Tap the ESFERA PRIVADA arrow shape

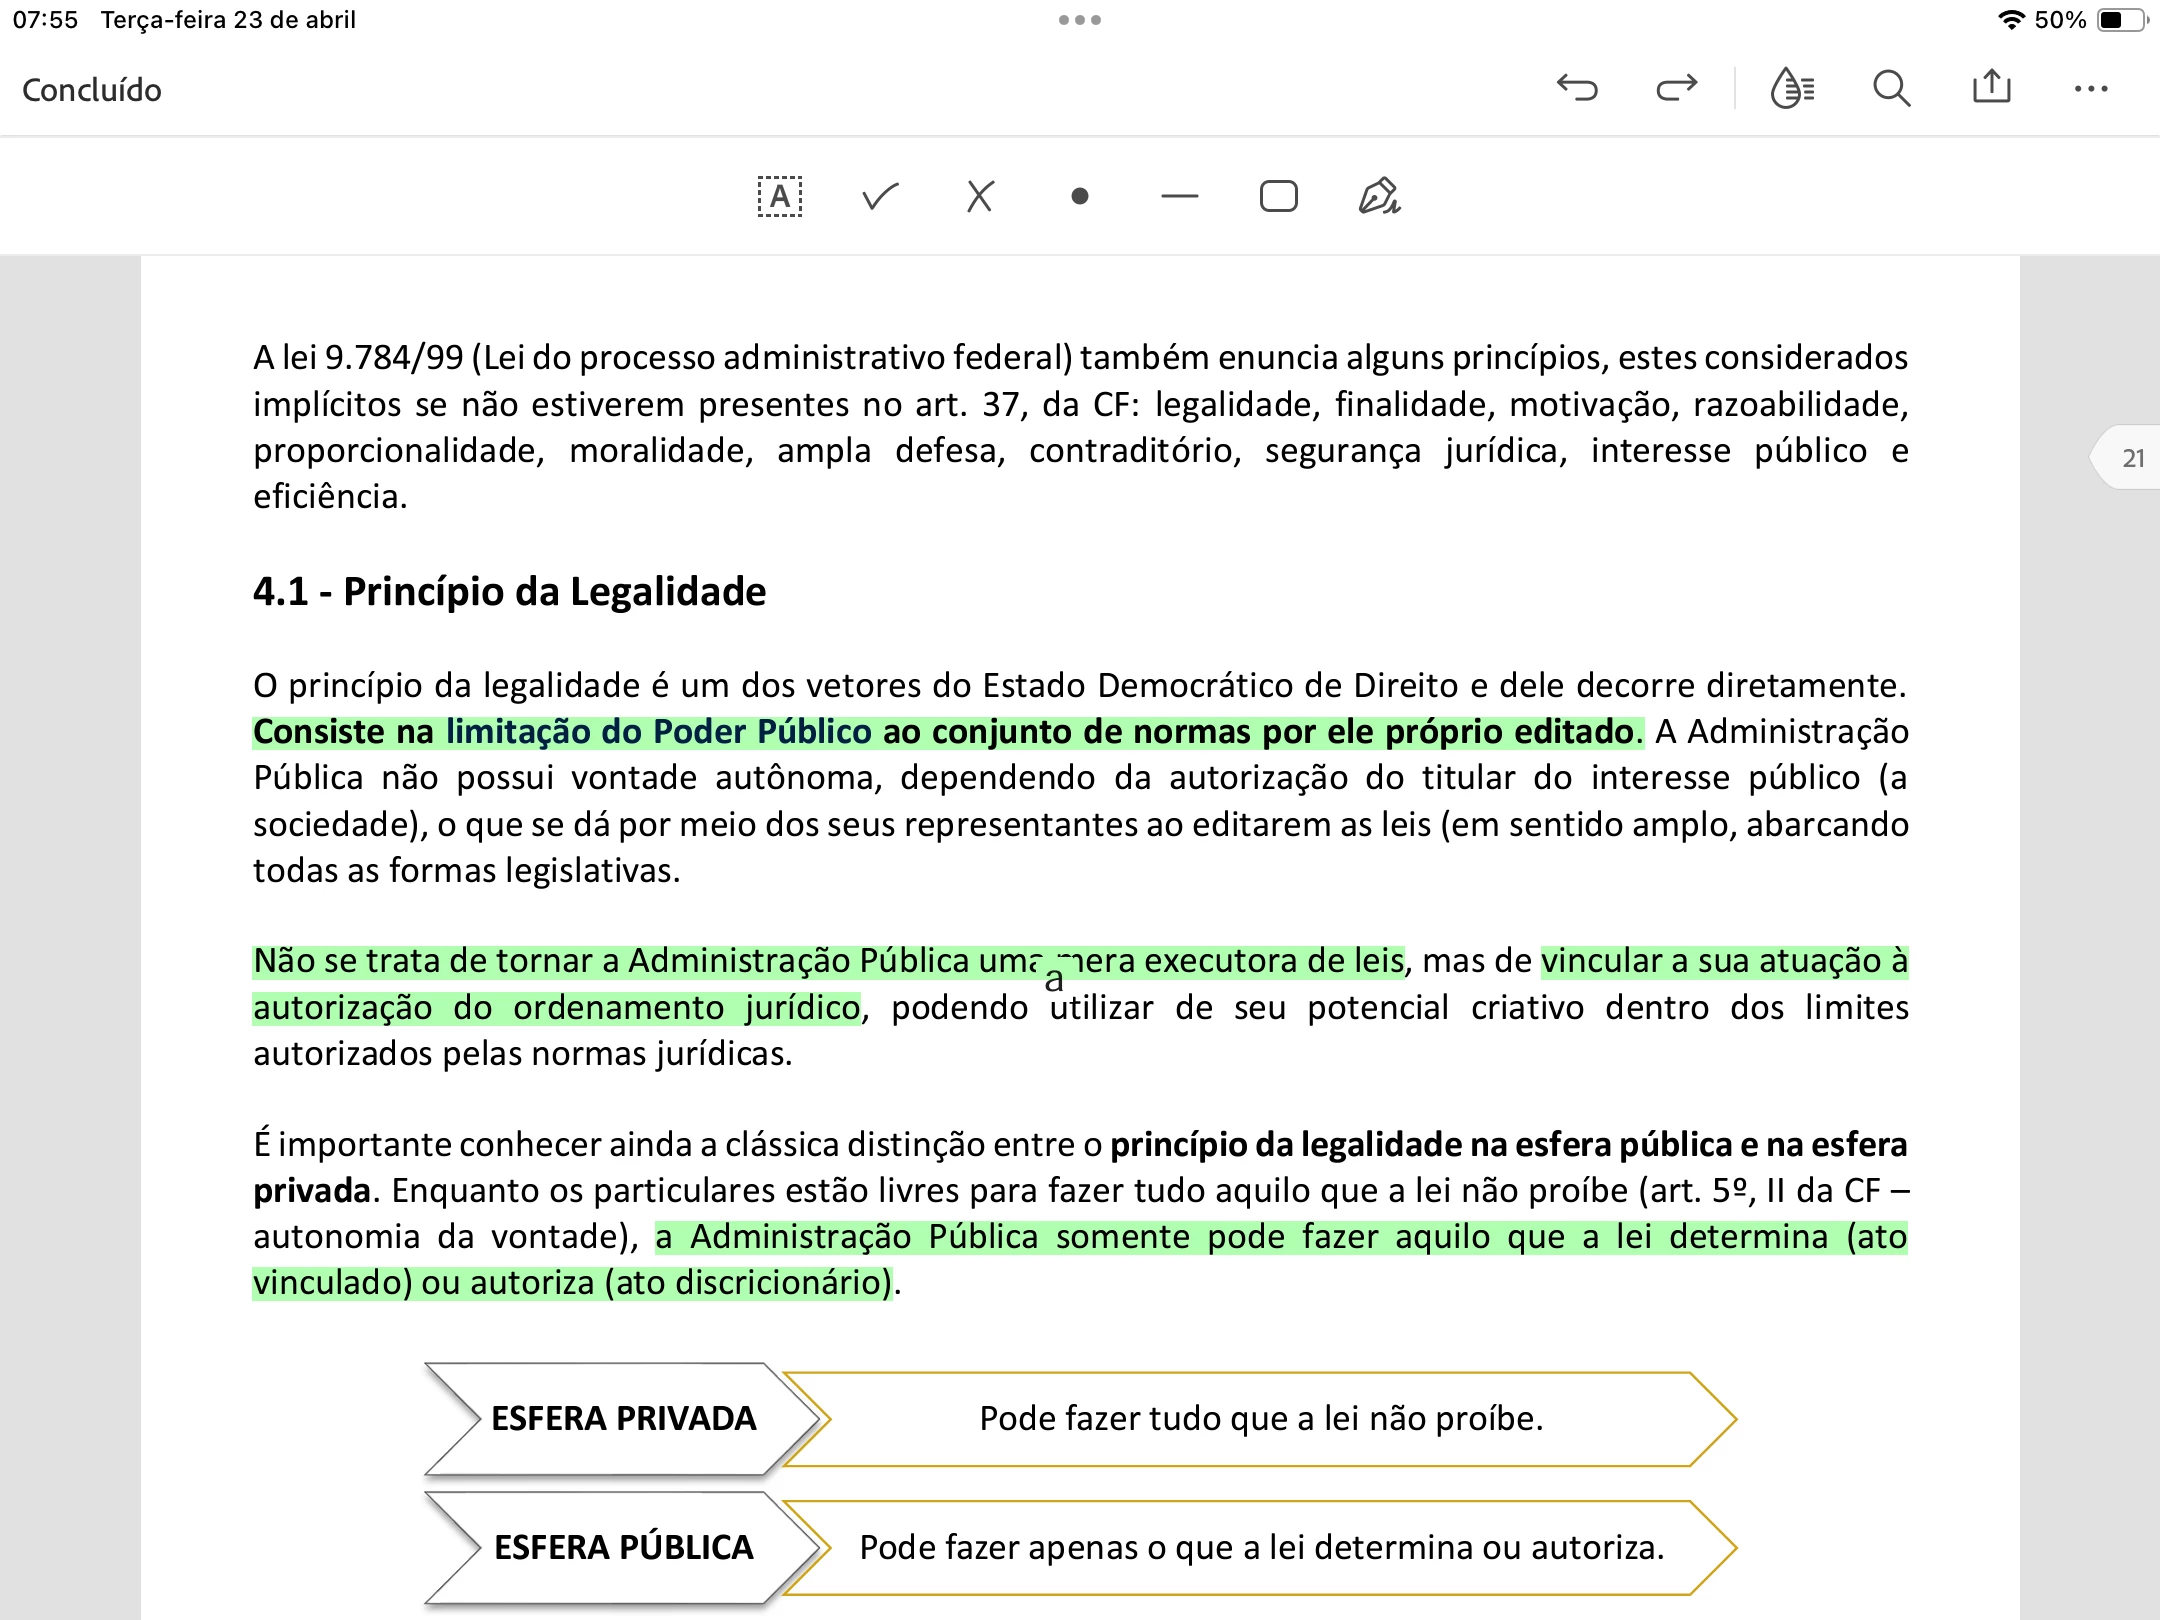tap(622, 1419)
